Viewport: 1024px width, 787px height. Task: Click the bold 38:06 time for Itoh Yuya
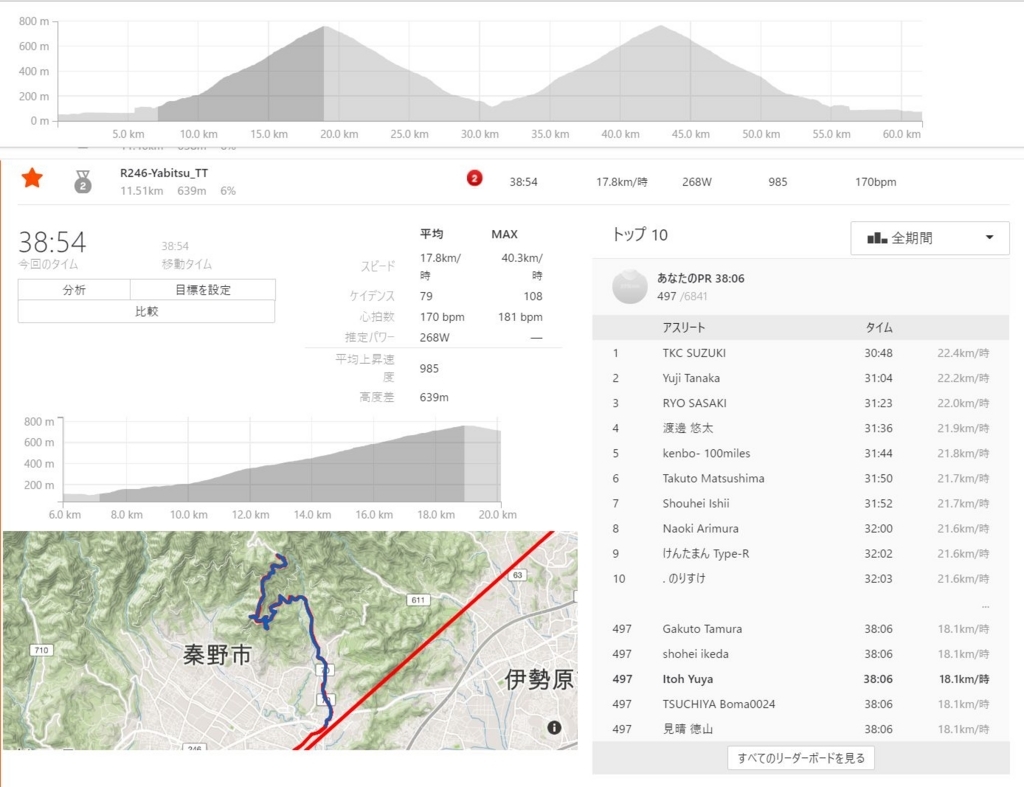[x=878, y=679]
